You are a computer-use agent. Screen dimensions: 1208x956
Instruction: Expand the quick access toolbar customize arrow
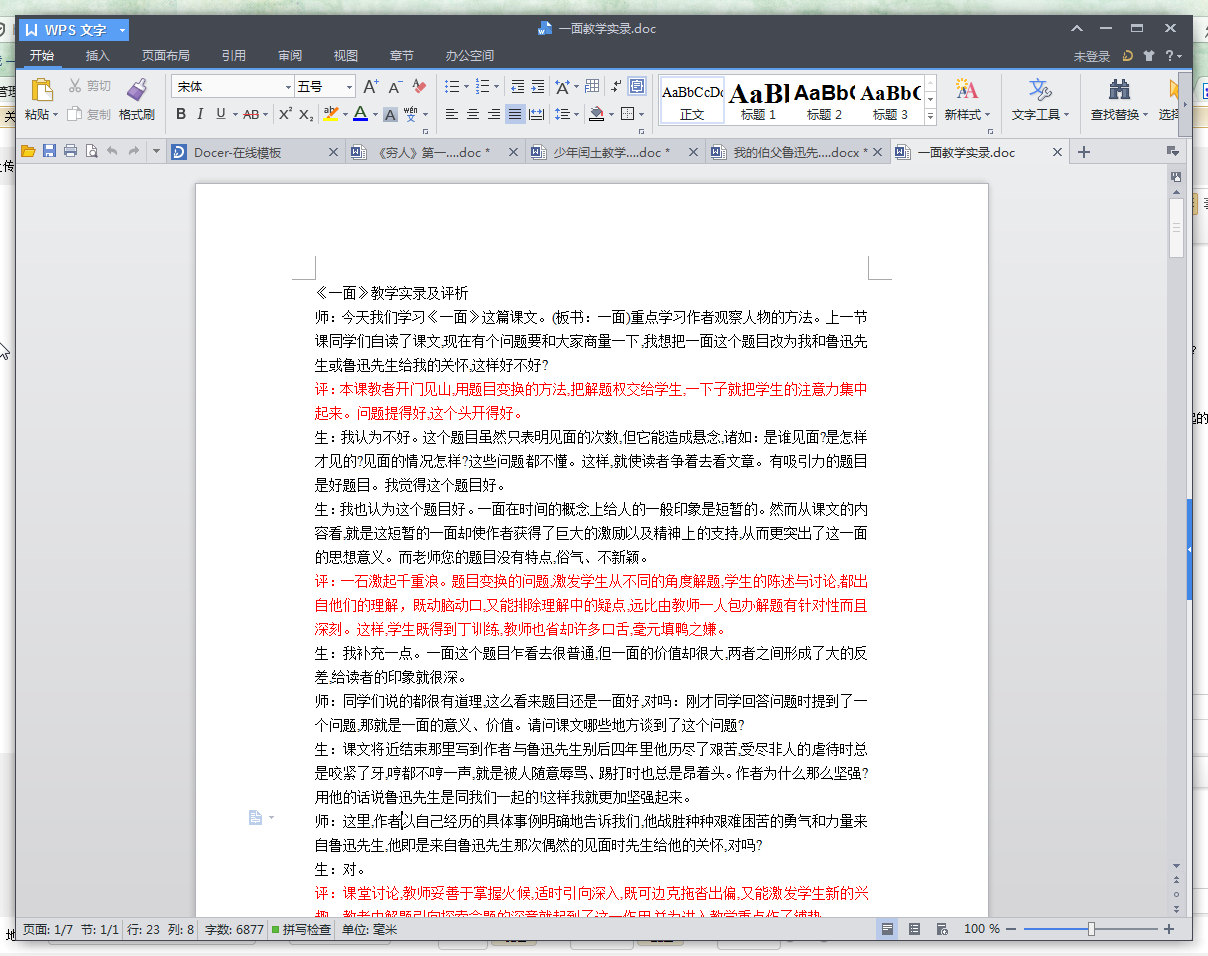(x=155, y=152)
